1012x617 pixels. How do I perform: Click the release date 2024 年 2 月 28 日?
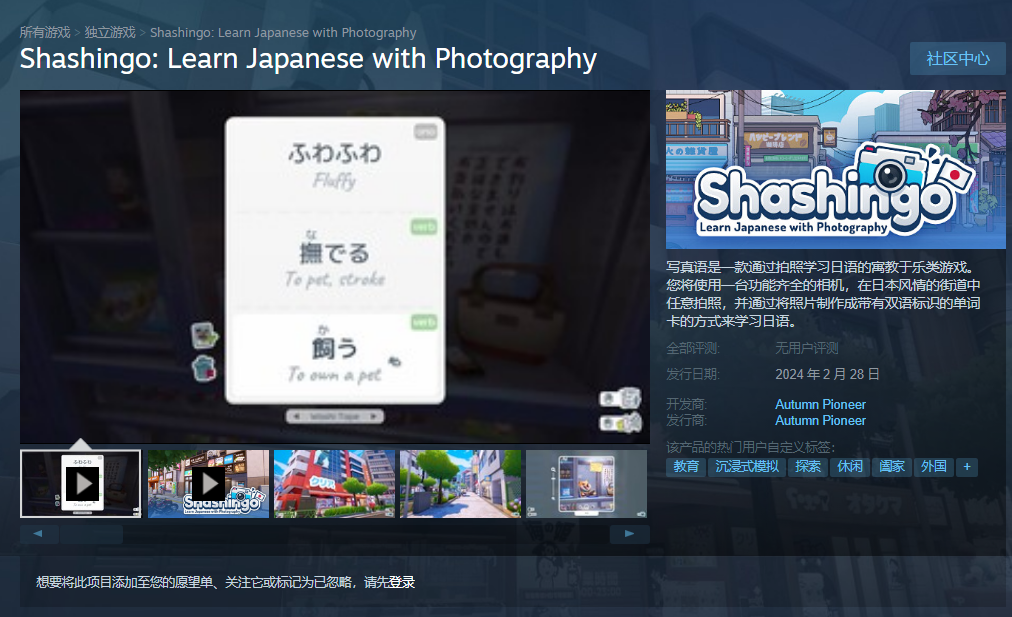tap(827, 374)
